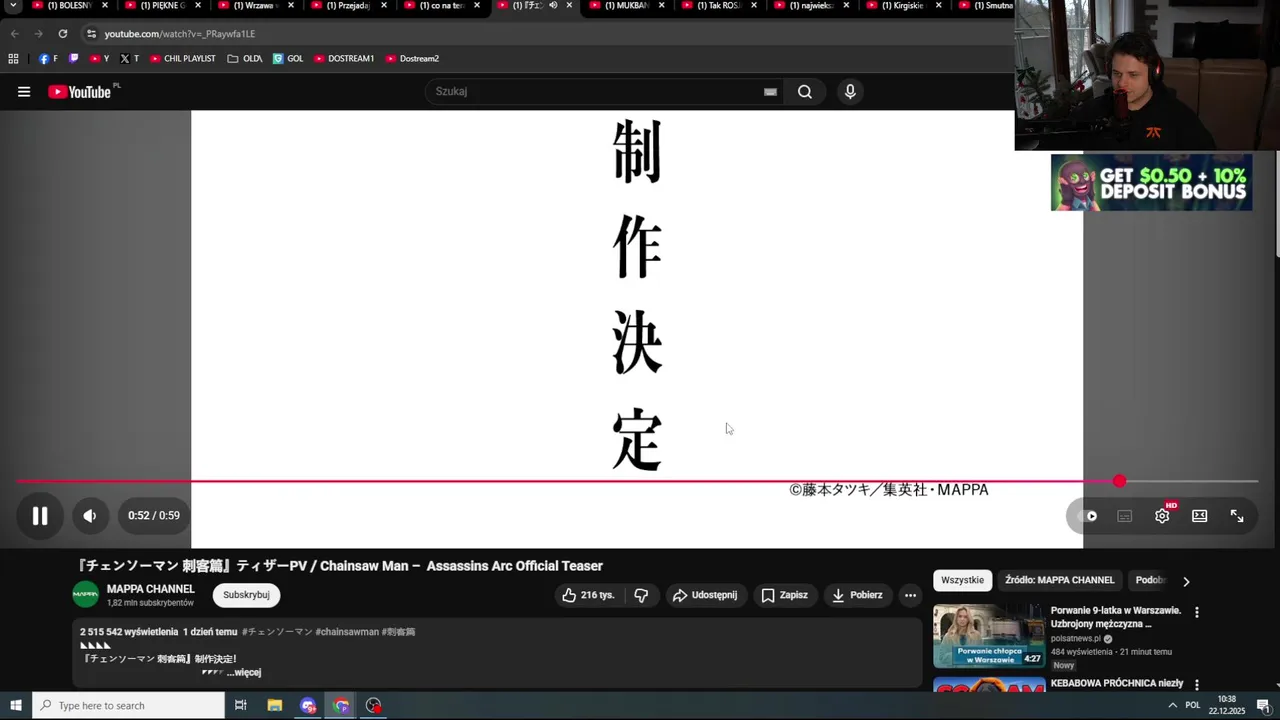
Task: Open the OLD\ bookmarks folder
Action: coord(245,59)
